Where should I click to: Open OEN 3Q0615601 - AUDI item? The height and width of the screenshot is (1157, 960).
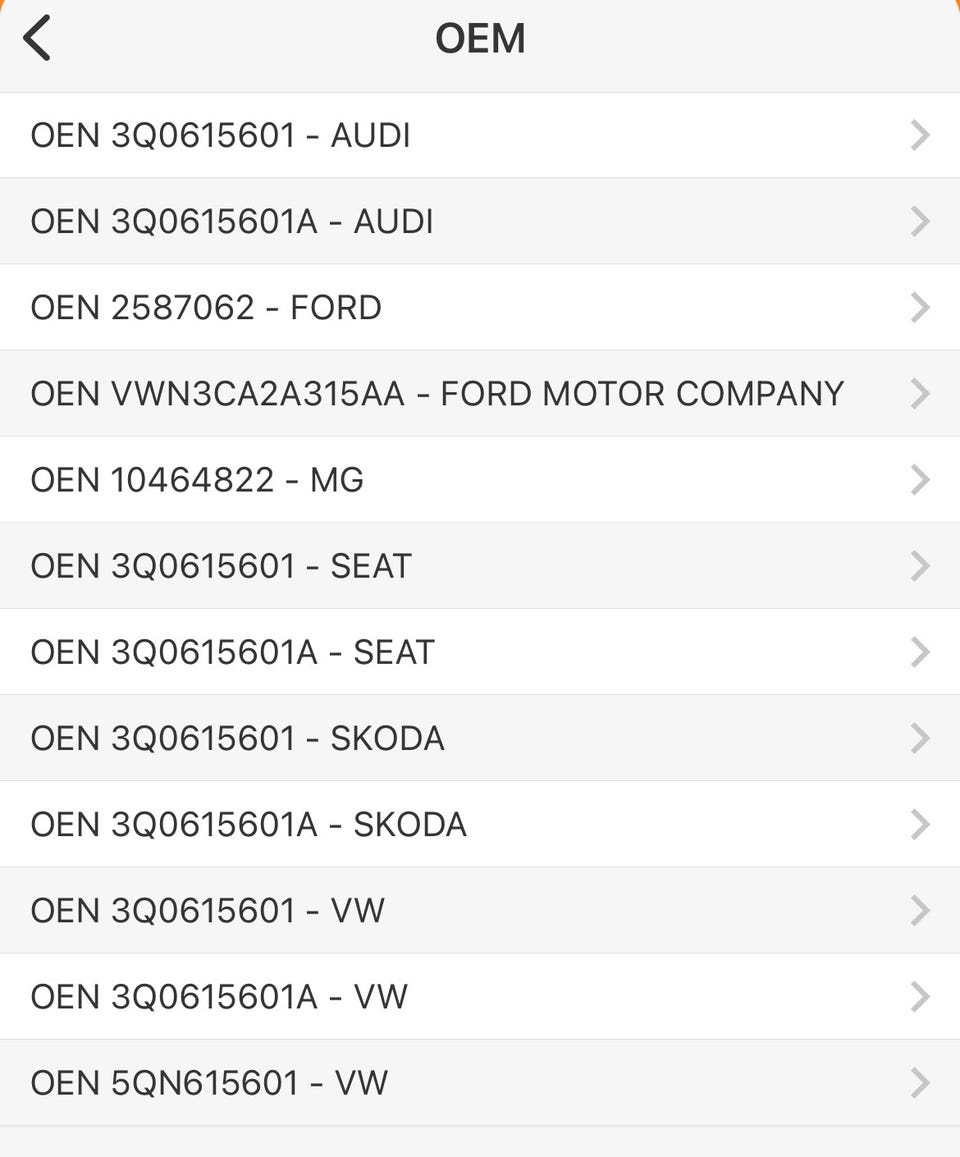[x=221, y=135]
